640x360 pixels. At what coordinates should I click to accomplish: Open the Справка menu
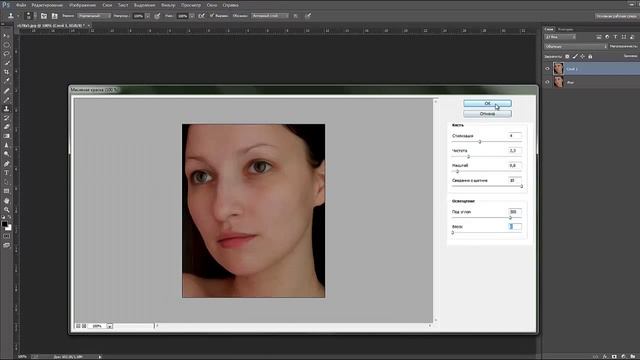[x=231, y=5]
